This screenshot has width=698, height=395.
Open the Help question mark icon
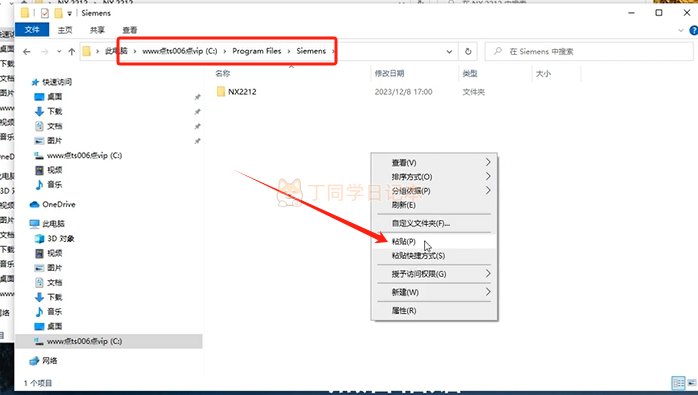click(693, 30)
